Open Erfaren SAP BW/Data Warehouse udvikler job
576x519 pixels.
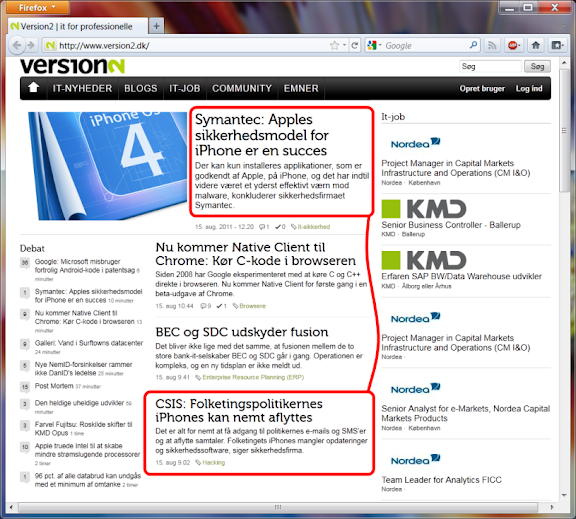point(461,276)
